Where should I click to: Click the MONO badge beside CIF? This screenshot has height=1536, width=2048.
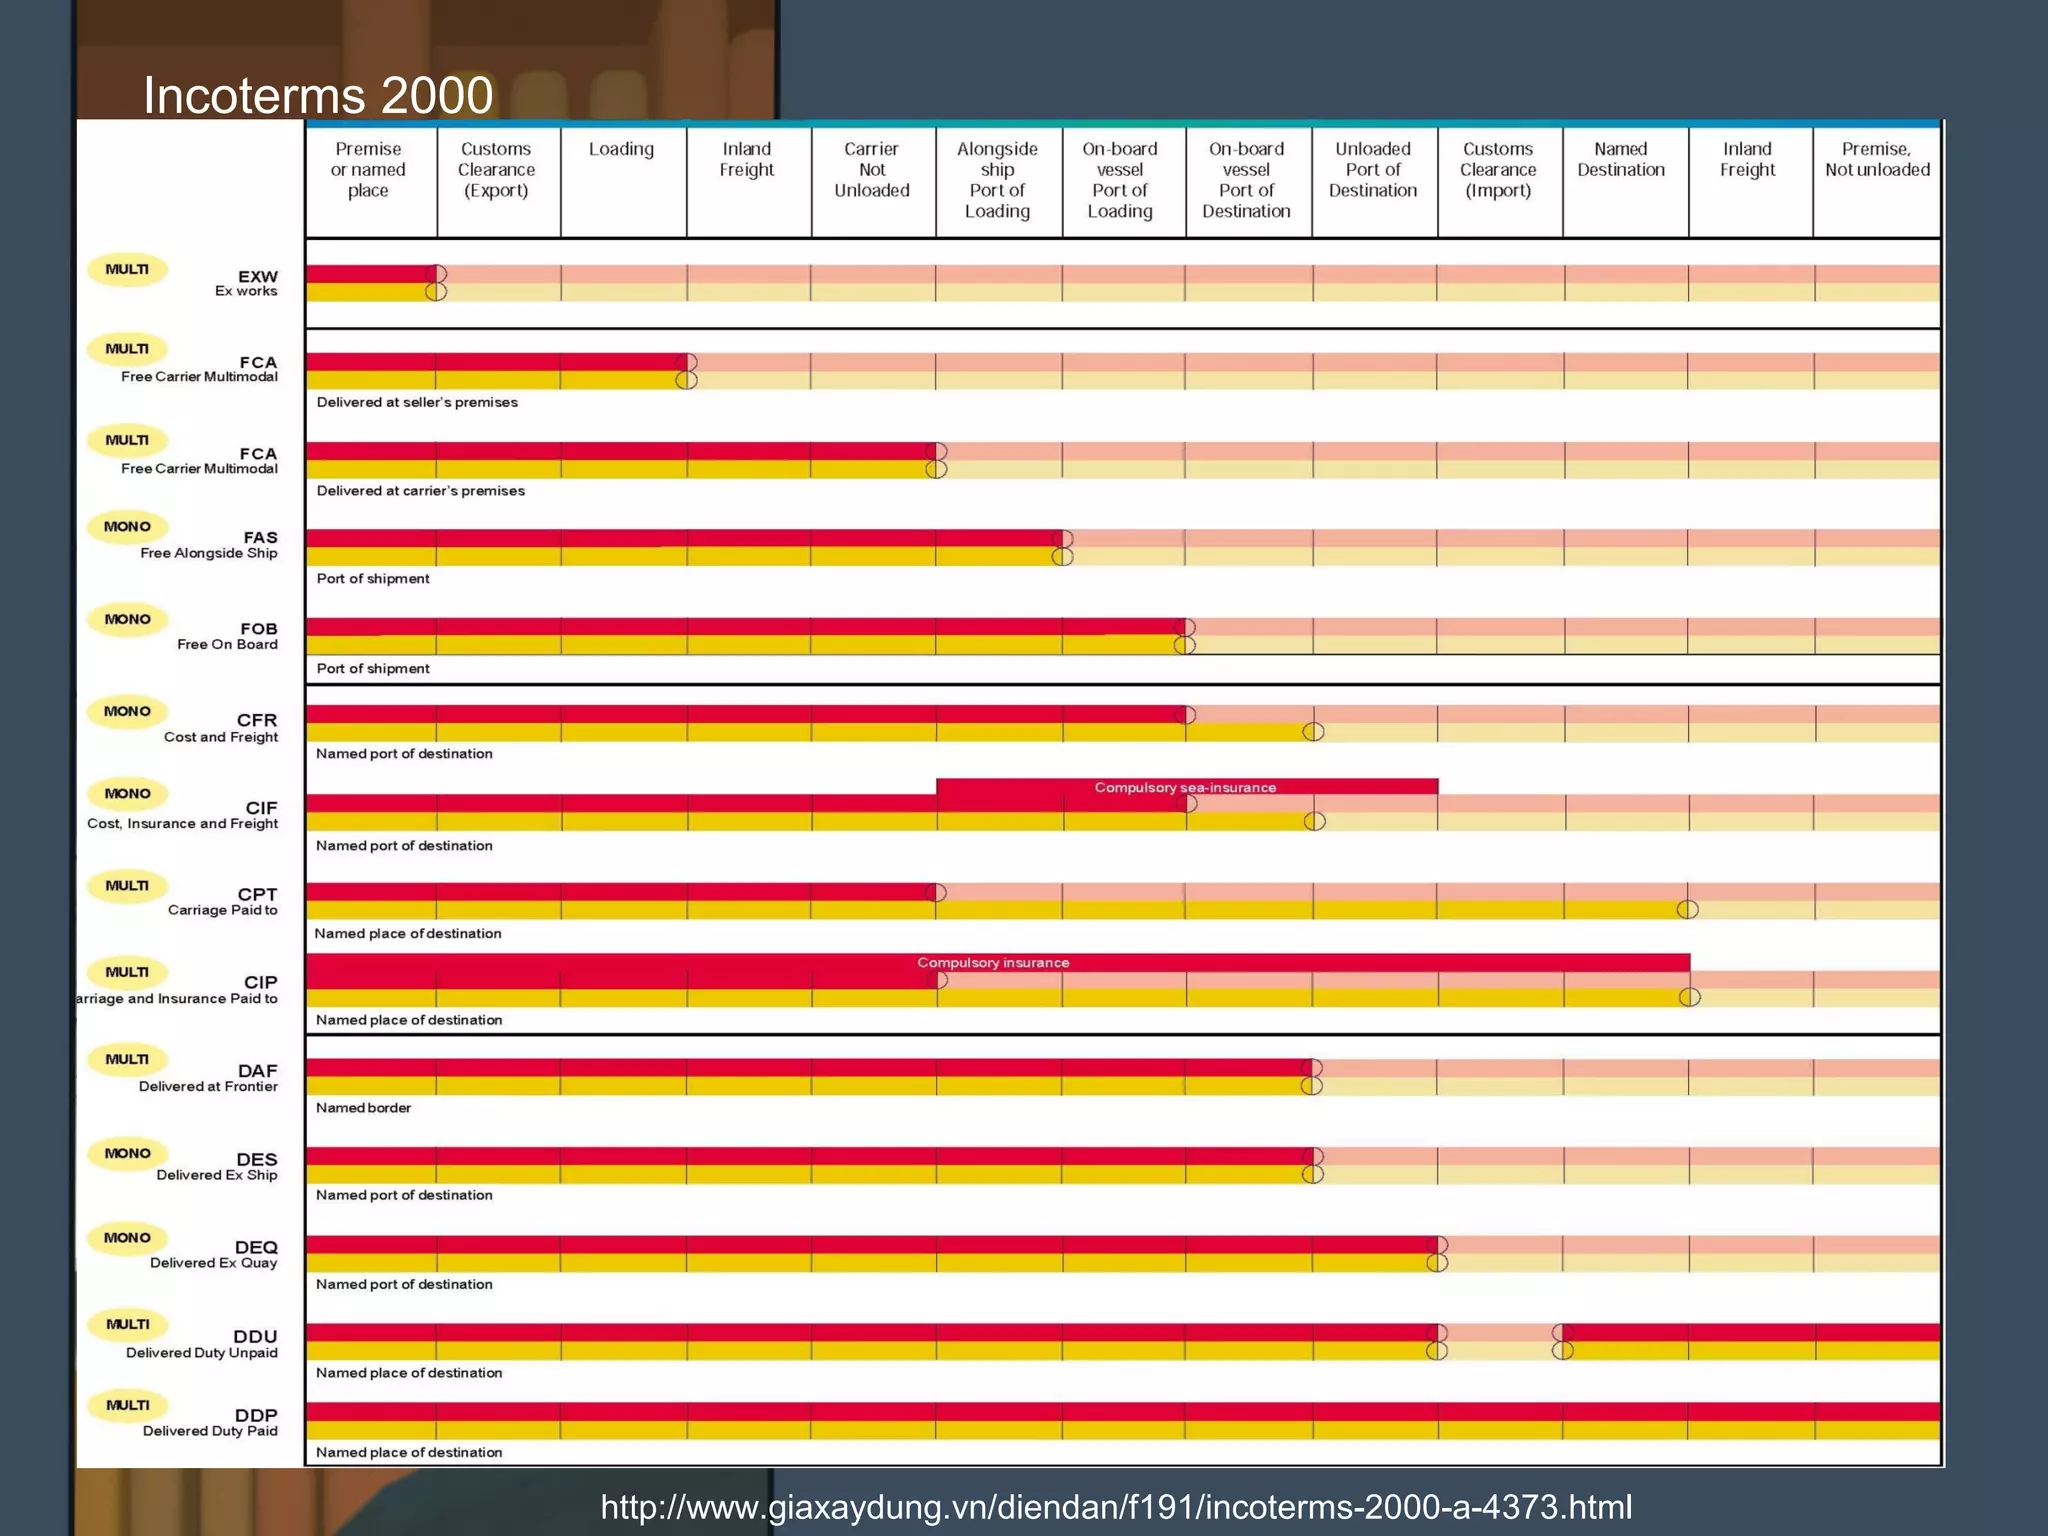[x=127, y=793]
